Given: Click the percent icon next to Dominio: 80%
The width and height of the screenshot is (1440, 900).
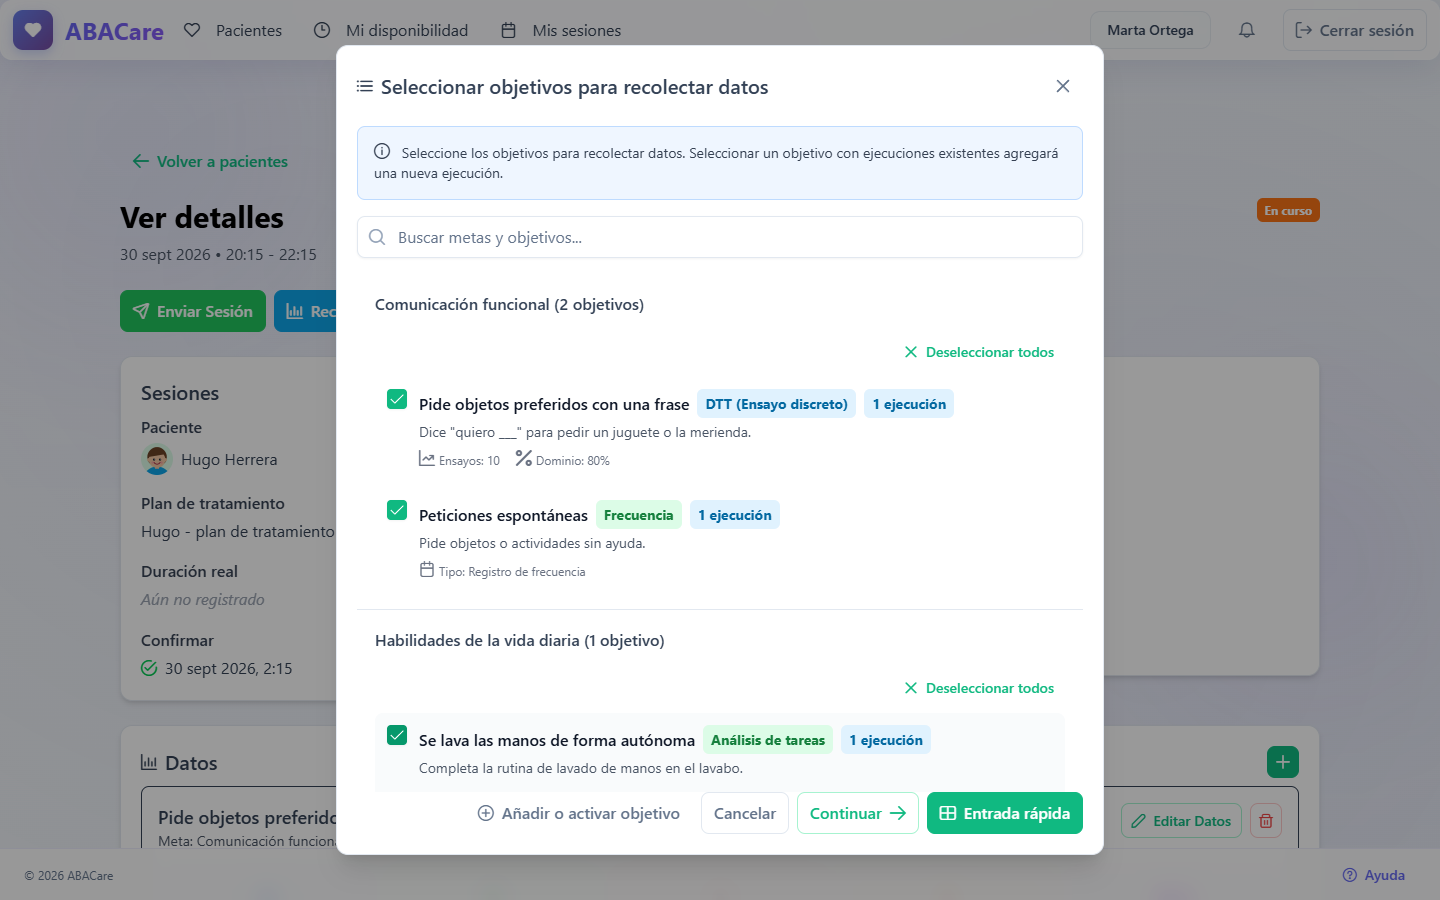Looking at the screenshot, I should 524,458.
